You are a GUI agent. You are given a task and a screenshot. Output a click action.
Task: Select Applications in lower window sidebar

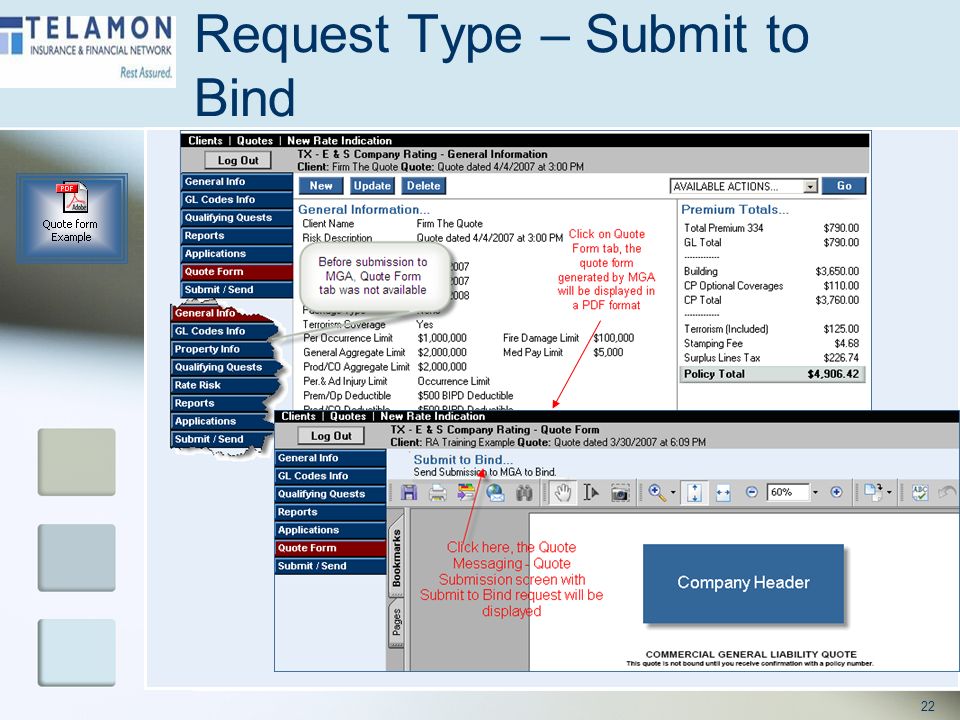tap(330, 530)
